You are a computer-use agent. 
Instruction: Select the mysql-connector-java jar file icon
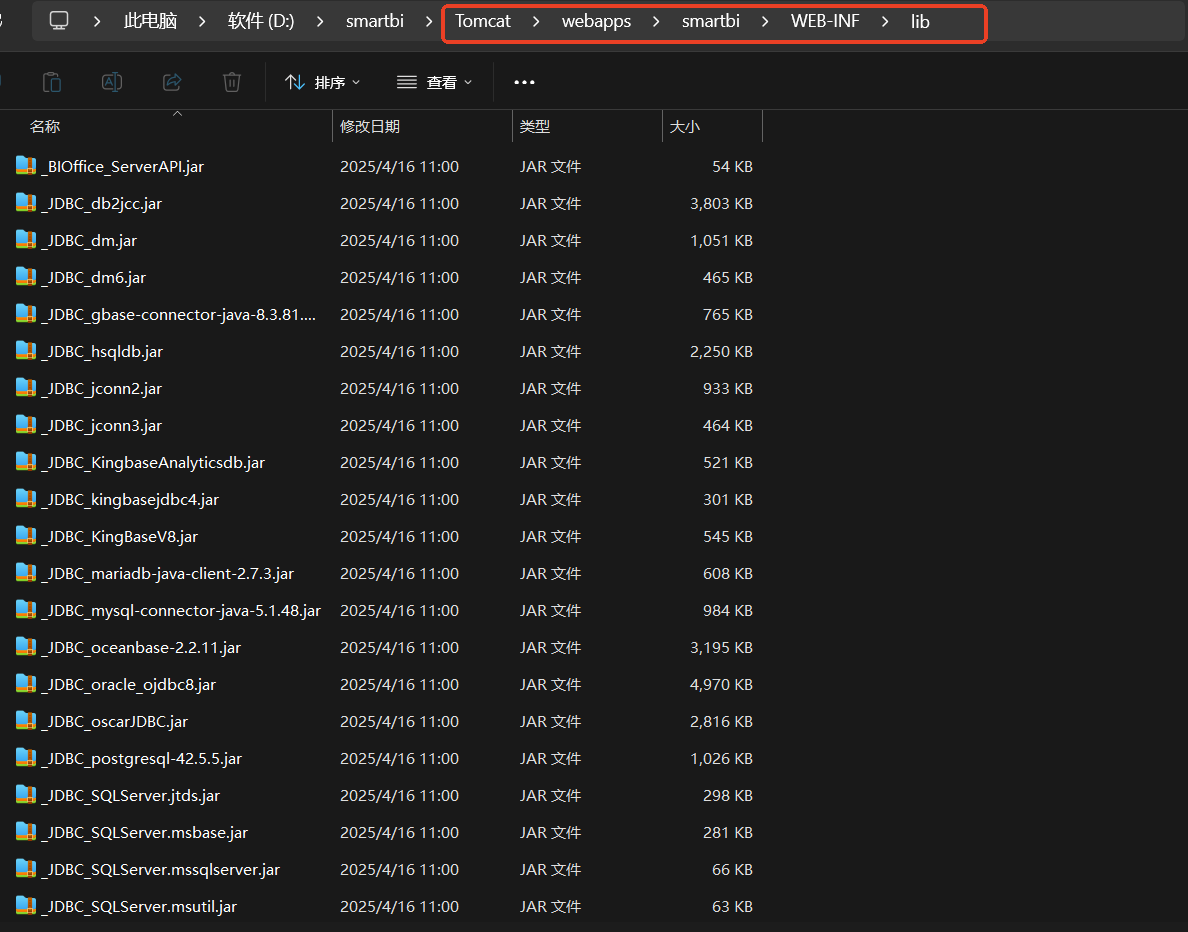pyautogui.click(x=26, y=610)
